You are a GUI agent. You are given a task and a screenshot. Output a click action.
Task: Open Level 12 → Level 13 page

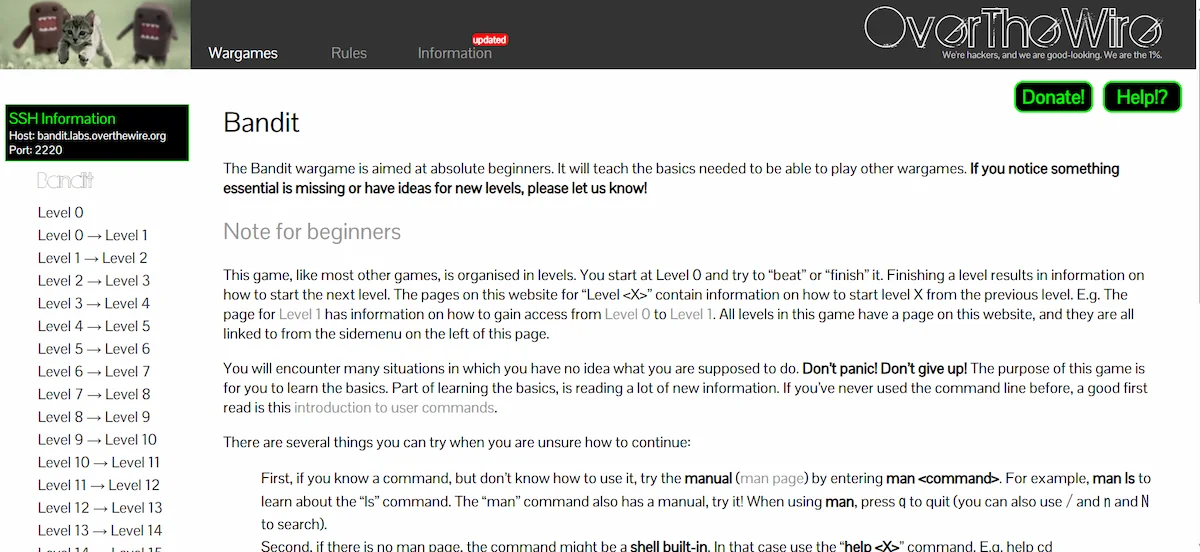[x=100, y=507]
